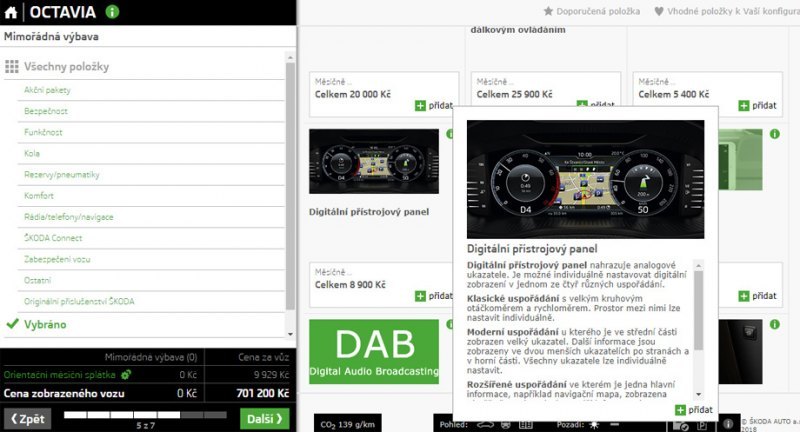
Task: Click the popup description scroll up arrow
Action: (x=698, y=266)
